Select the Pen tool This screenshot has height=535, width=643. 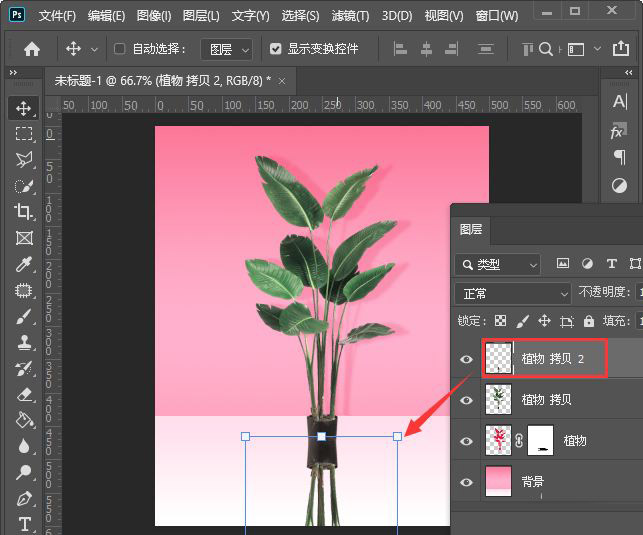click(24, 498)
